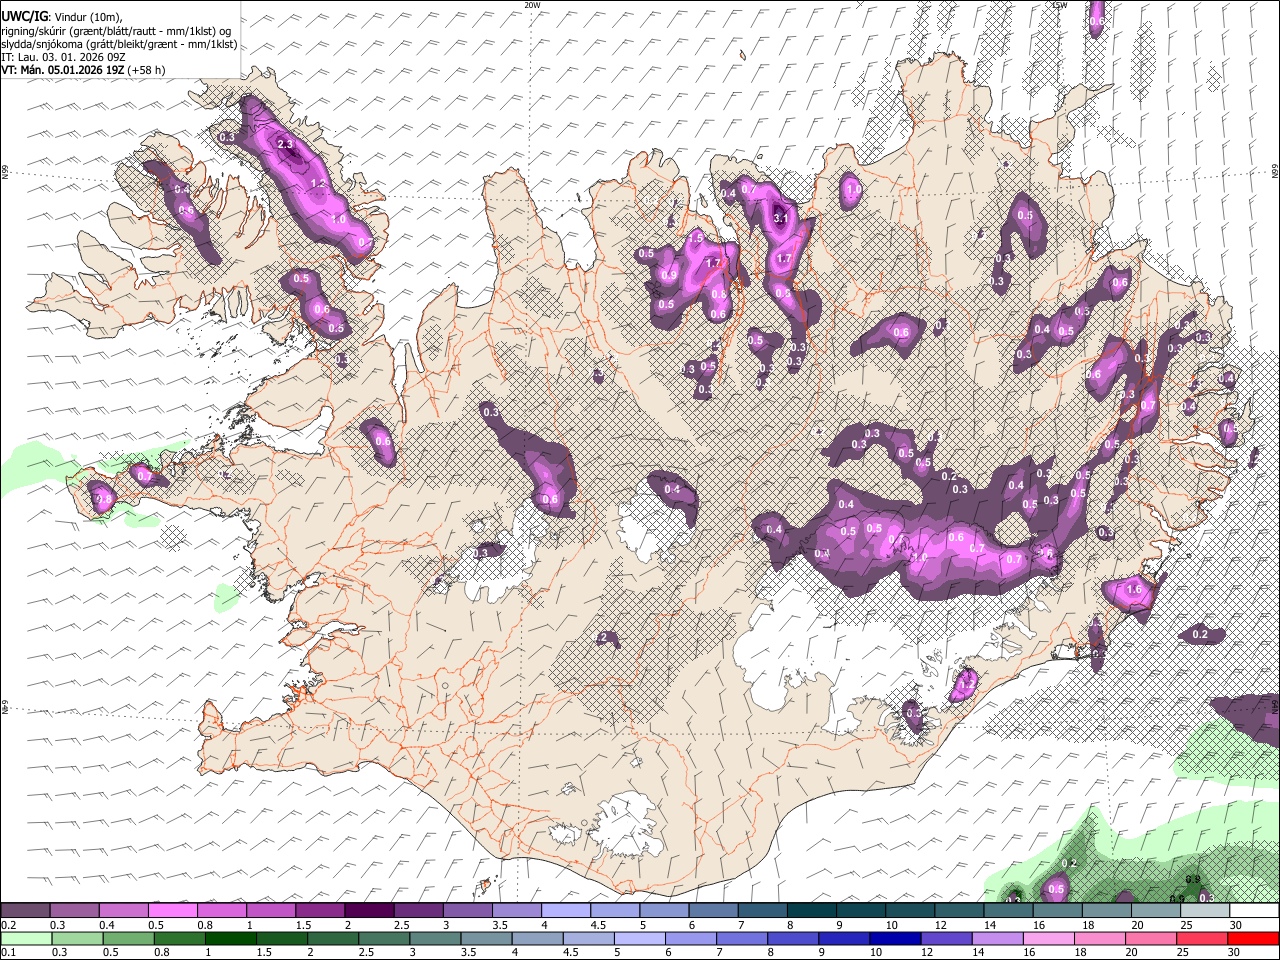Click the 'slydda/snjókoma' legend description line

click(x=120, y=44)
